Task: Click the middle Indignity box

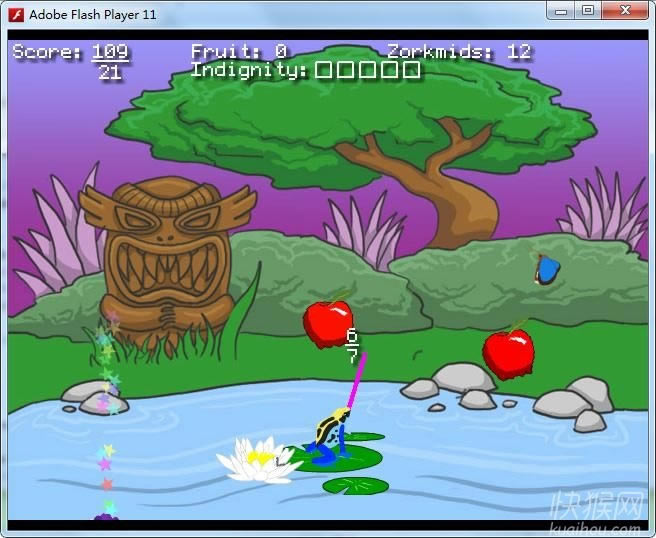Action: click(x=368, y=70)
